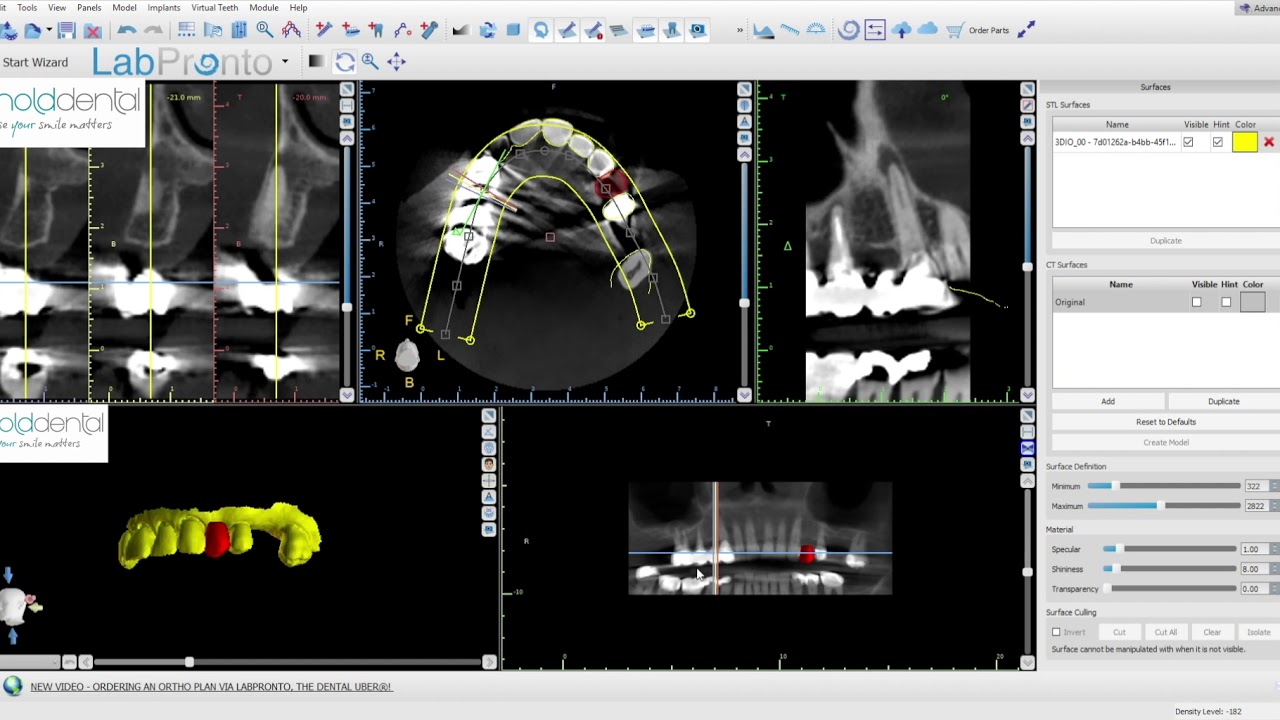Click the Redo arrow icon
Viewport: 1280px width, 720px height.
click(x=154, y=30)
